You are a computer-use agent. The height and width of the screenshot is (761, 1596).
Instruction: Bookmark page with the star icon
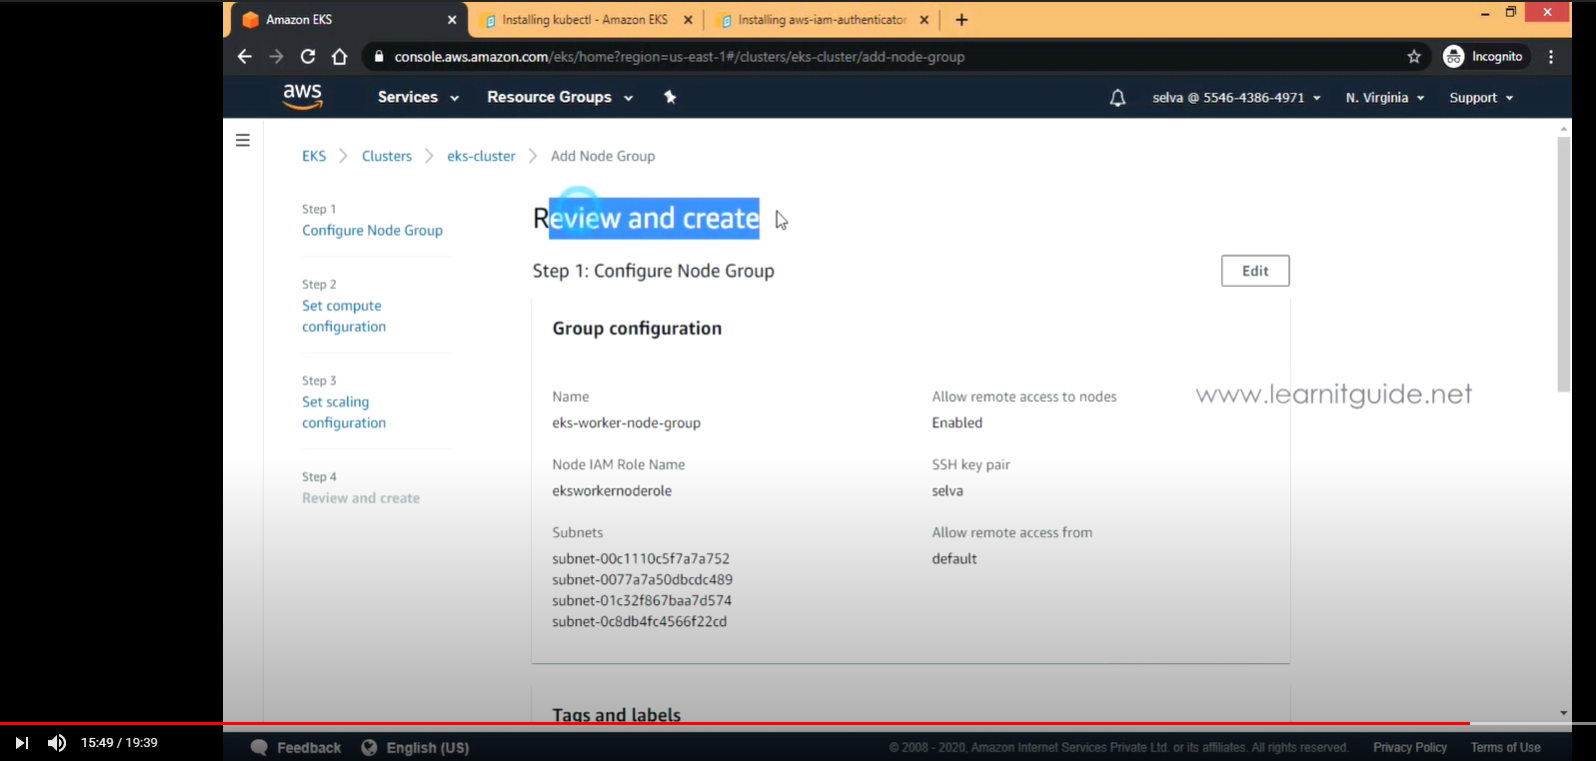coord(1414,57)
